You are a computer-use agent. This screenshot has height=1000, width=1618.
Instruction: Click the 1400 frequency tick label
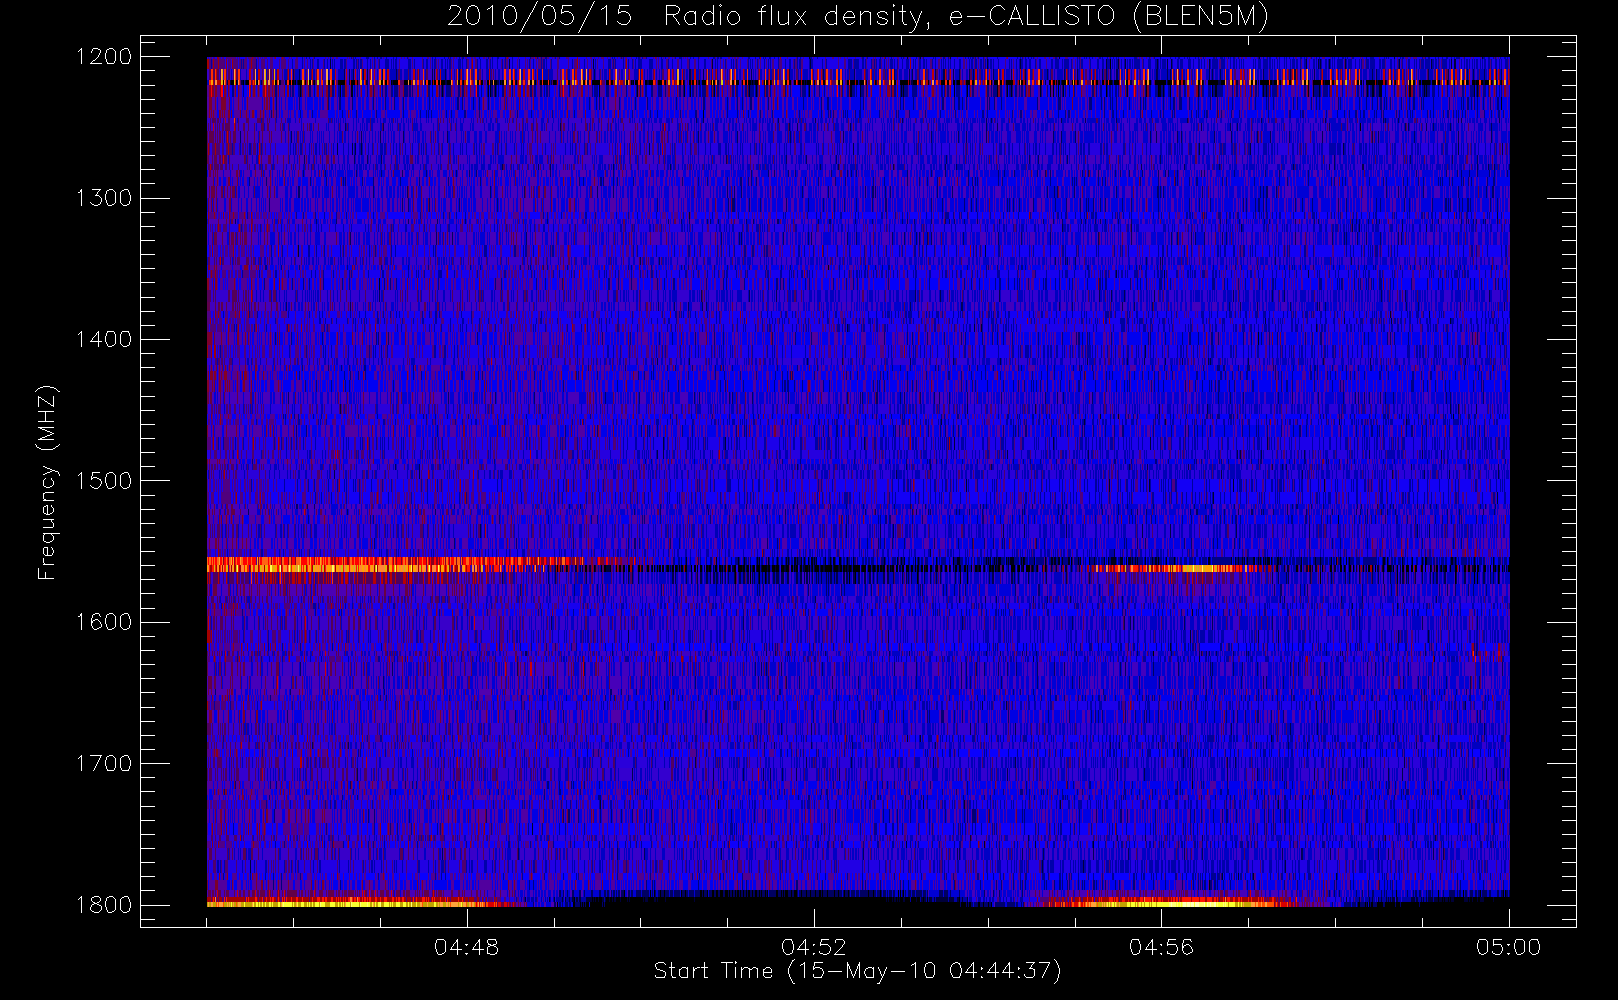104,340
